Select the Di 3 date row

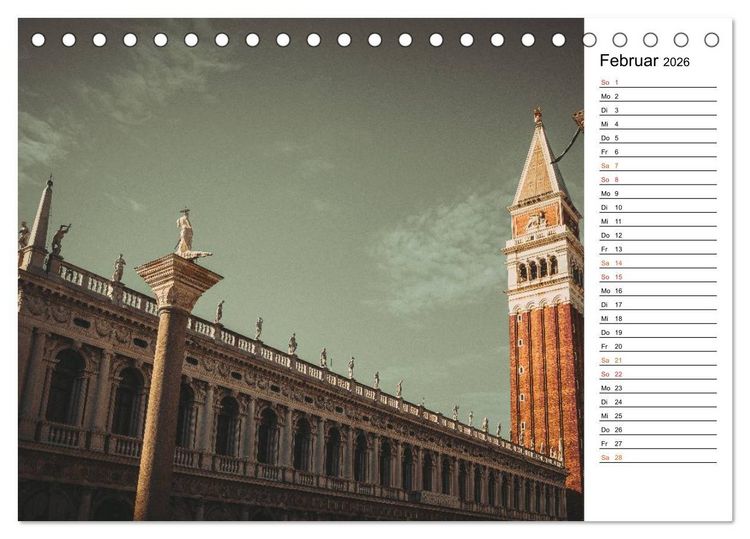(x=658, y=110)
